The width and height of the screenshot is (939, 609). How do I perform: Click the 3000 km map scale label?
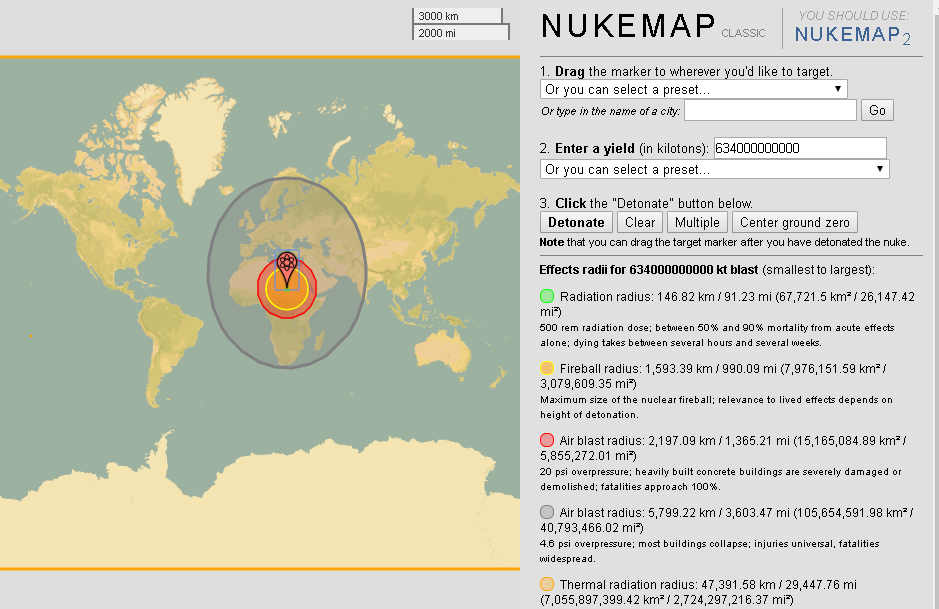tap(438, 16)
